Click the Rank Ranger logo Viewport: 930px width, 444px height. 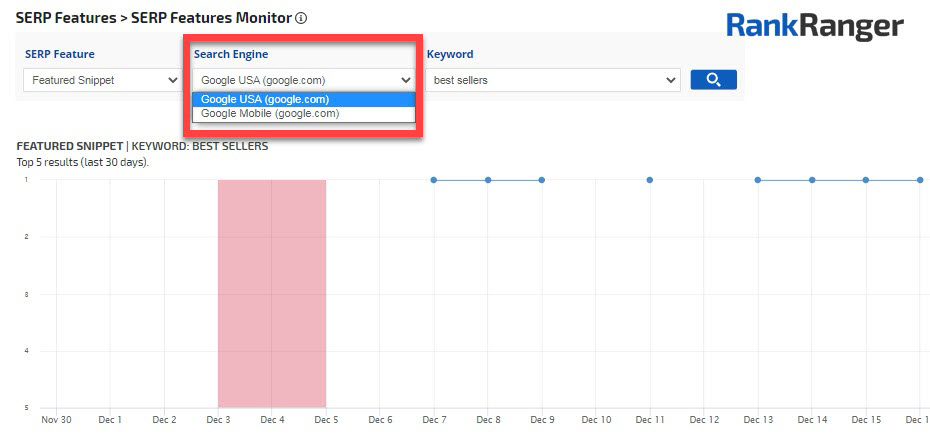[x=814, y=27]
